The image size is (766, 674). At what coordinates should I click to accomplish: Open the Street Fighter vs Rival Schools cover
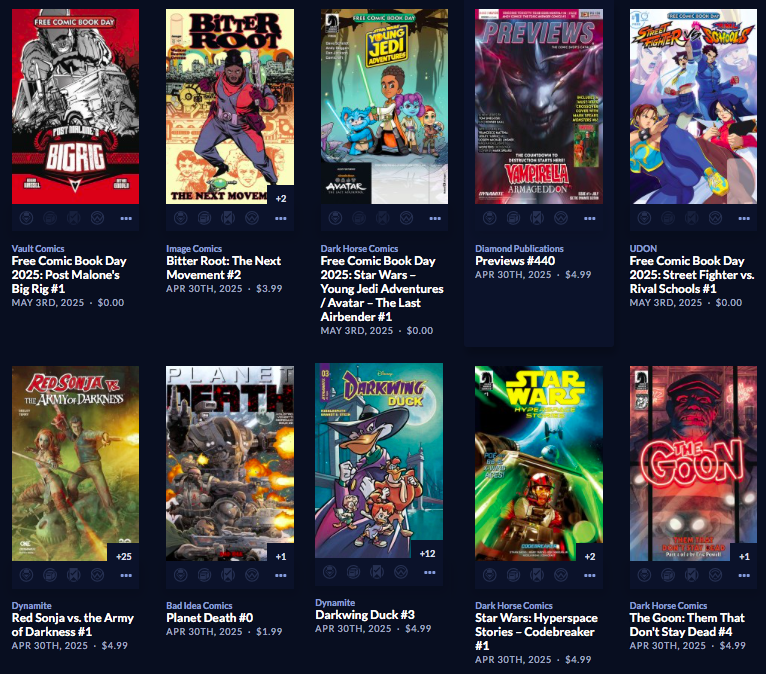click(693, 106)
